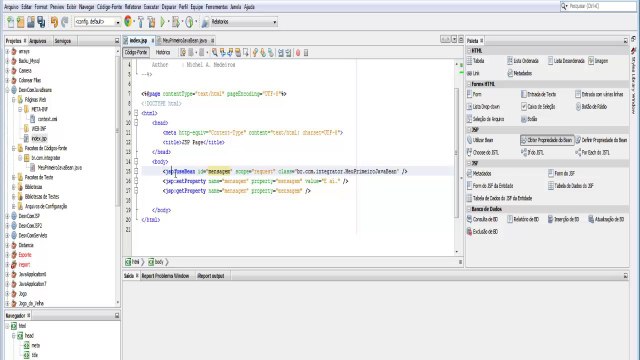Select the Consulta de BD palette item
The height and width of the screenshot is (360, 640).
click(482, 220)
